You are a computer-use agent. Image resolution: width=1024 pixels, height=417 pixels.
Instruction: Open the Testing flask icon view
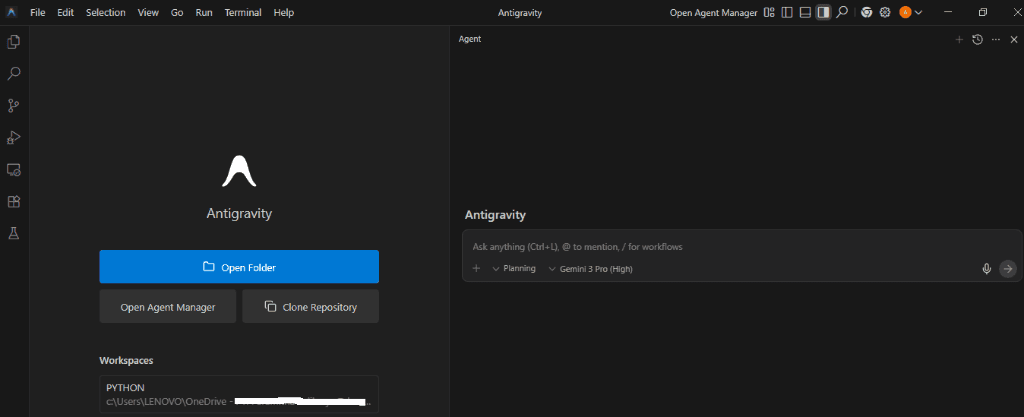pos(14,233)
